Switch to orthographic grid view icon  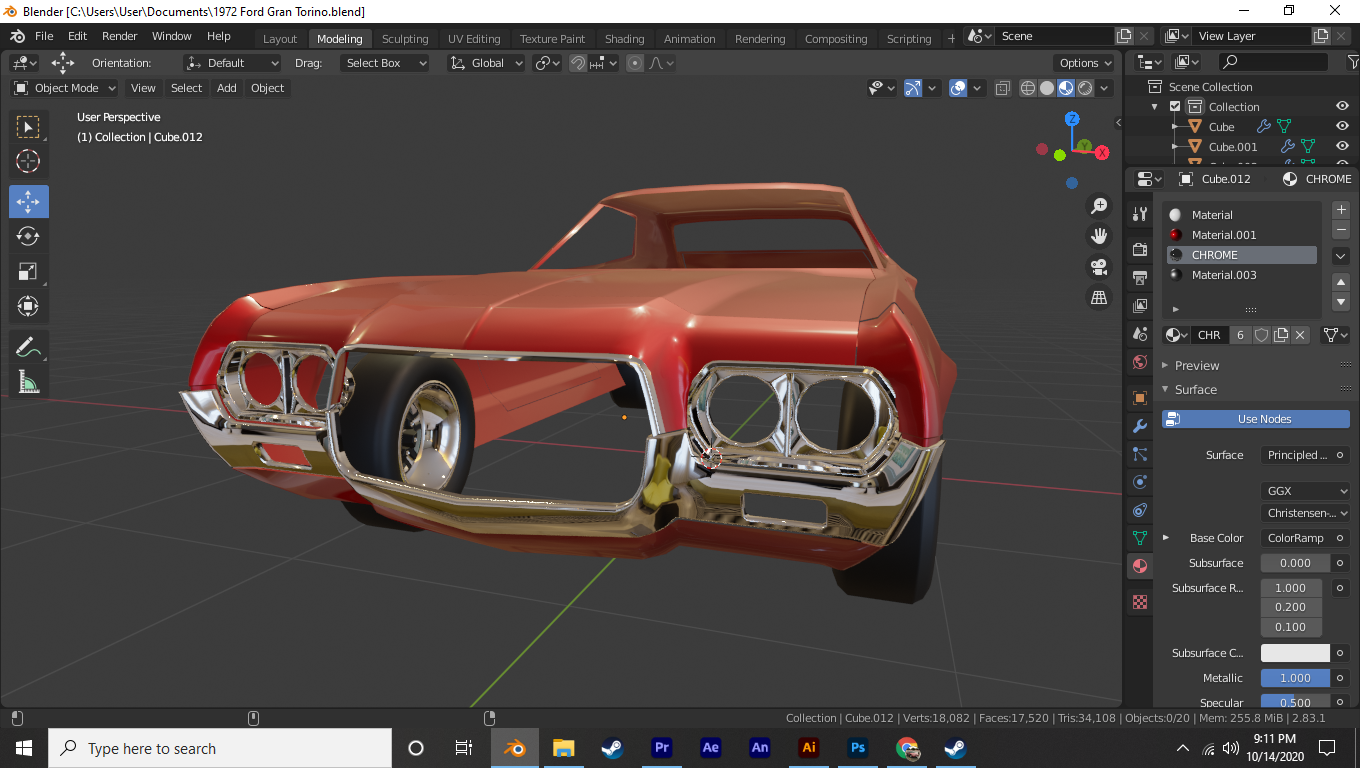pos(1099,298)
